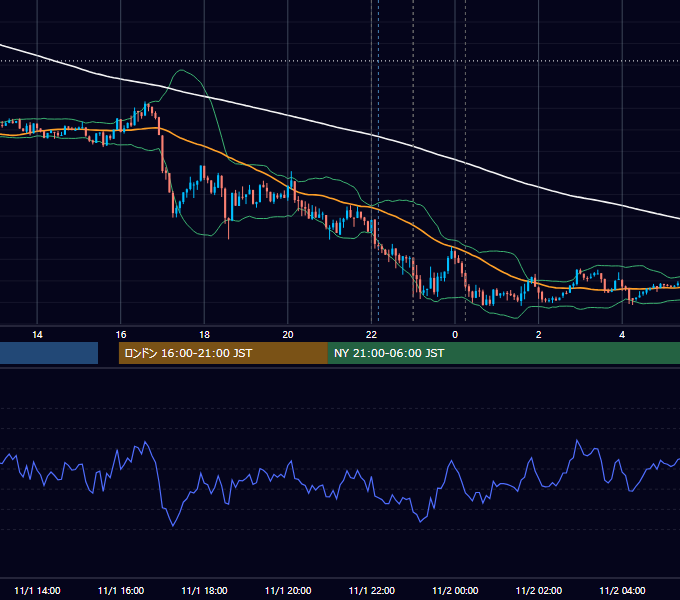Click the "11/1 22:00" date label
The height and width of the screenshot is (600, 680).
(372, 590)
